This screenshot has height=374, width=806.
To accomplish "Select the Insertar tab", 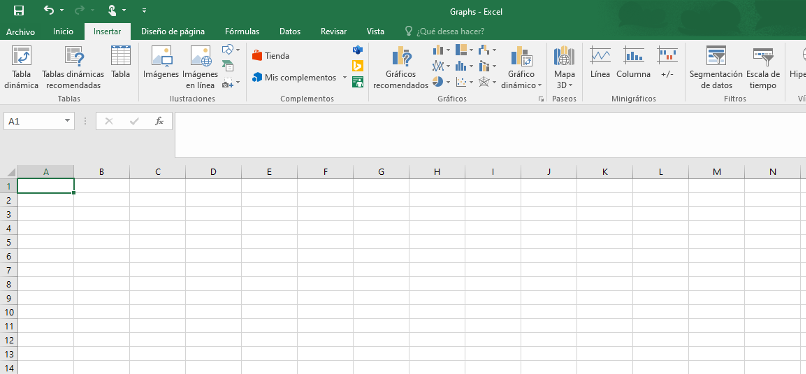I will coord(107,31).
